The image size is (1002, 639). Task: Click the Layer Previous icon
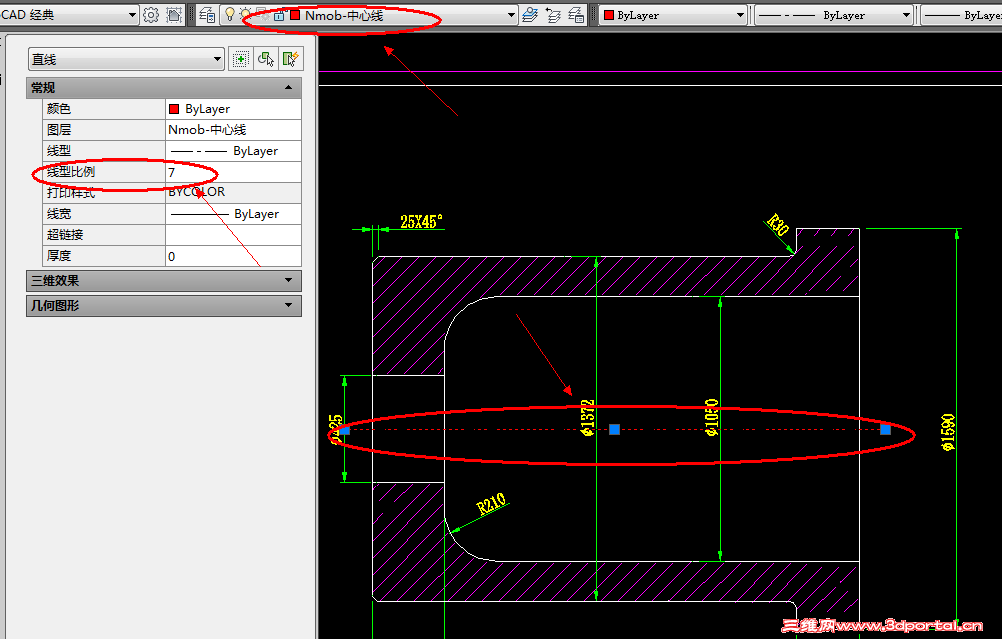tap(553, 15)
